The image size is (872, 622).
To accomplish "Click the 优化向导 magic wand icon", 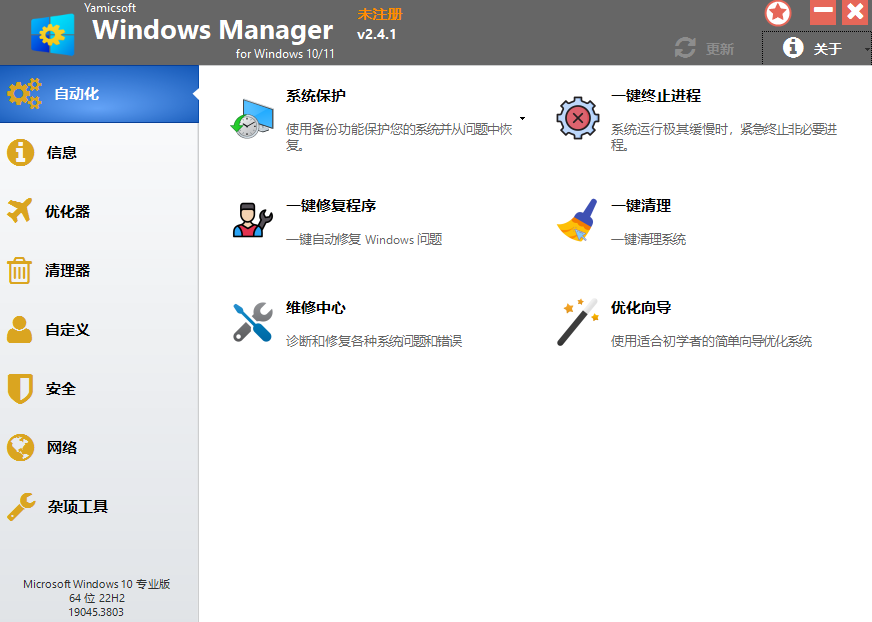I will [577, 322].
